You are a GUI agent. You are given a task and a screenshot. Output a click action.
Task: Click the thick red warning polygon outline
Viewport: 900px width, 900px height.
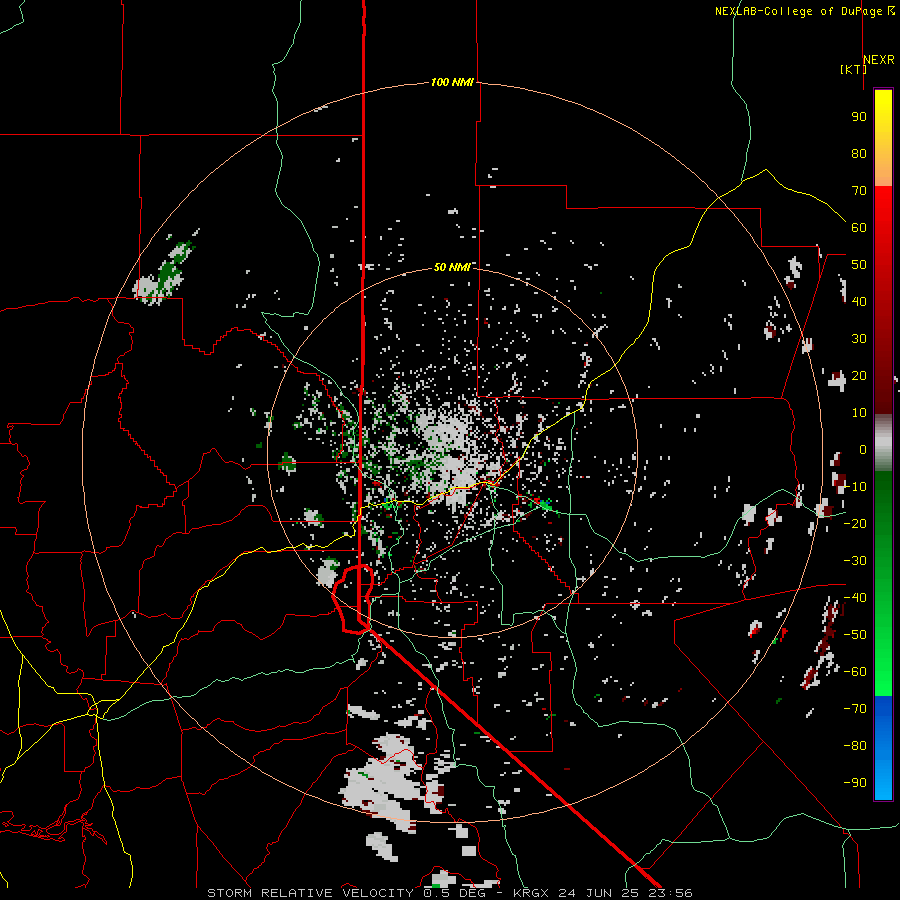coord(354,599)
